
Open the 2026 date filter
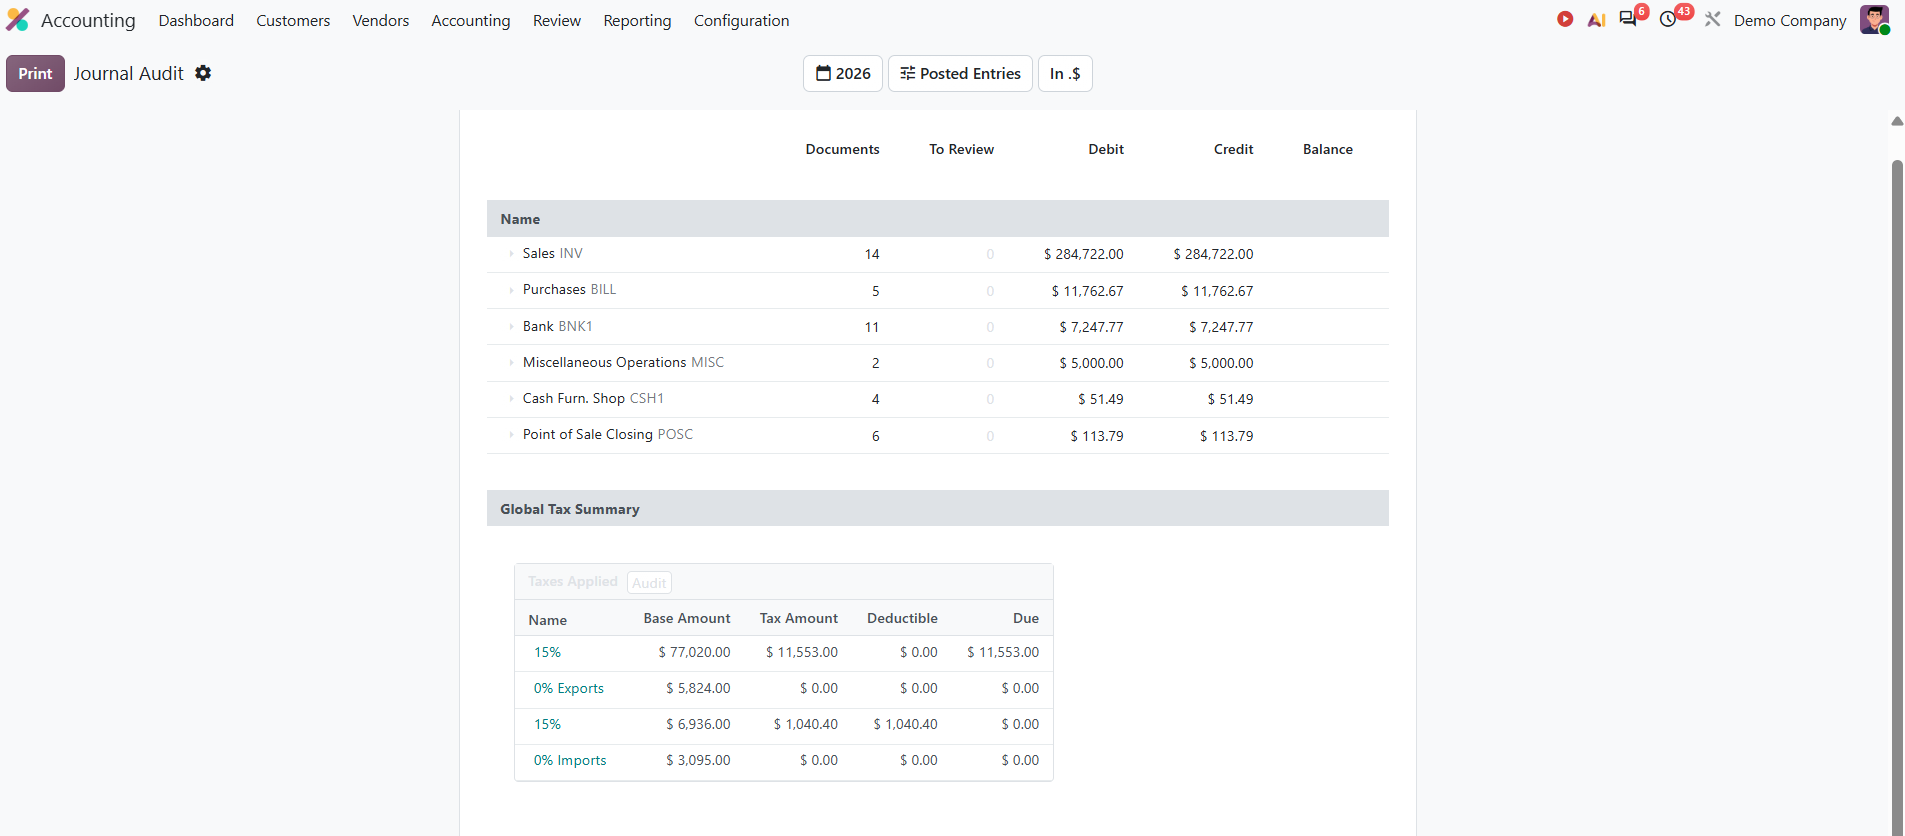843,73
